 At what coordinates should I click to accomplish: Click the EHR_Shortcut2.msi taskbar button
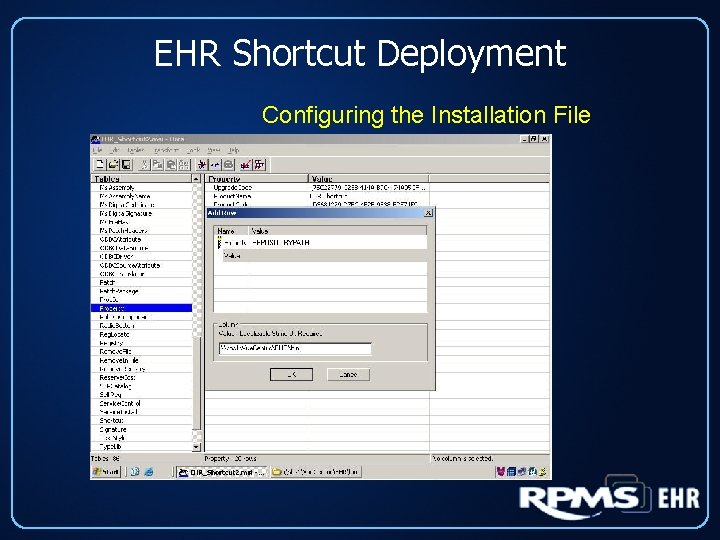pos(222,472)
